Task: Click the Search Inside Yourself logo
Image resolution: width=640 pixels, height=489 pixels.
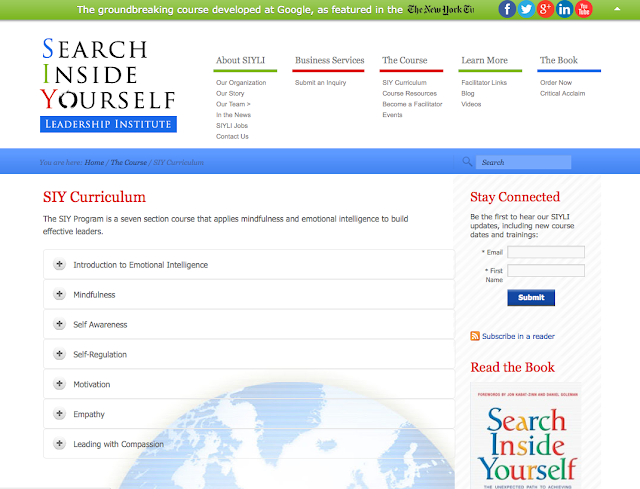Action: click(x=108, y=85)
